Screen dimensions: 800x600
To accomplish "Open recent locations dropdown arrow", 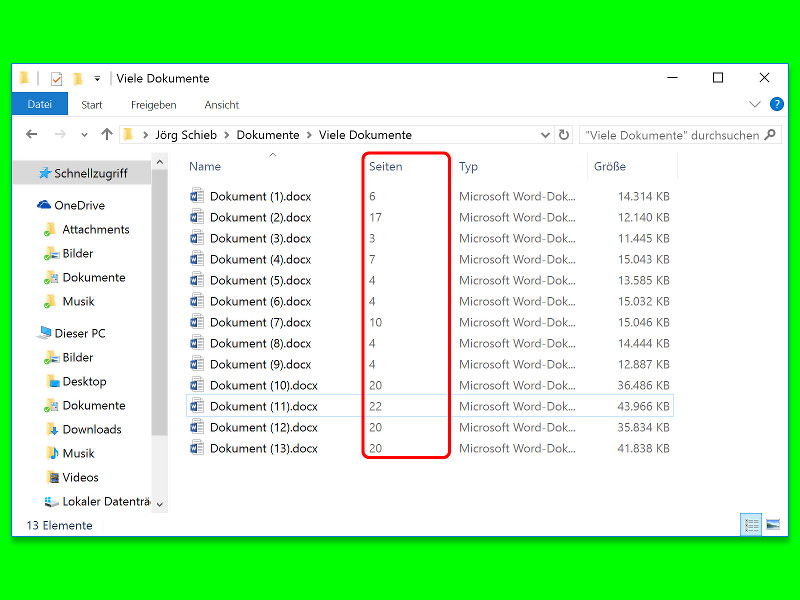I will 84,135.
